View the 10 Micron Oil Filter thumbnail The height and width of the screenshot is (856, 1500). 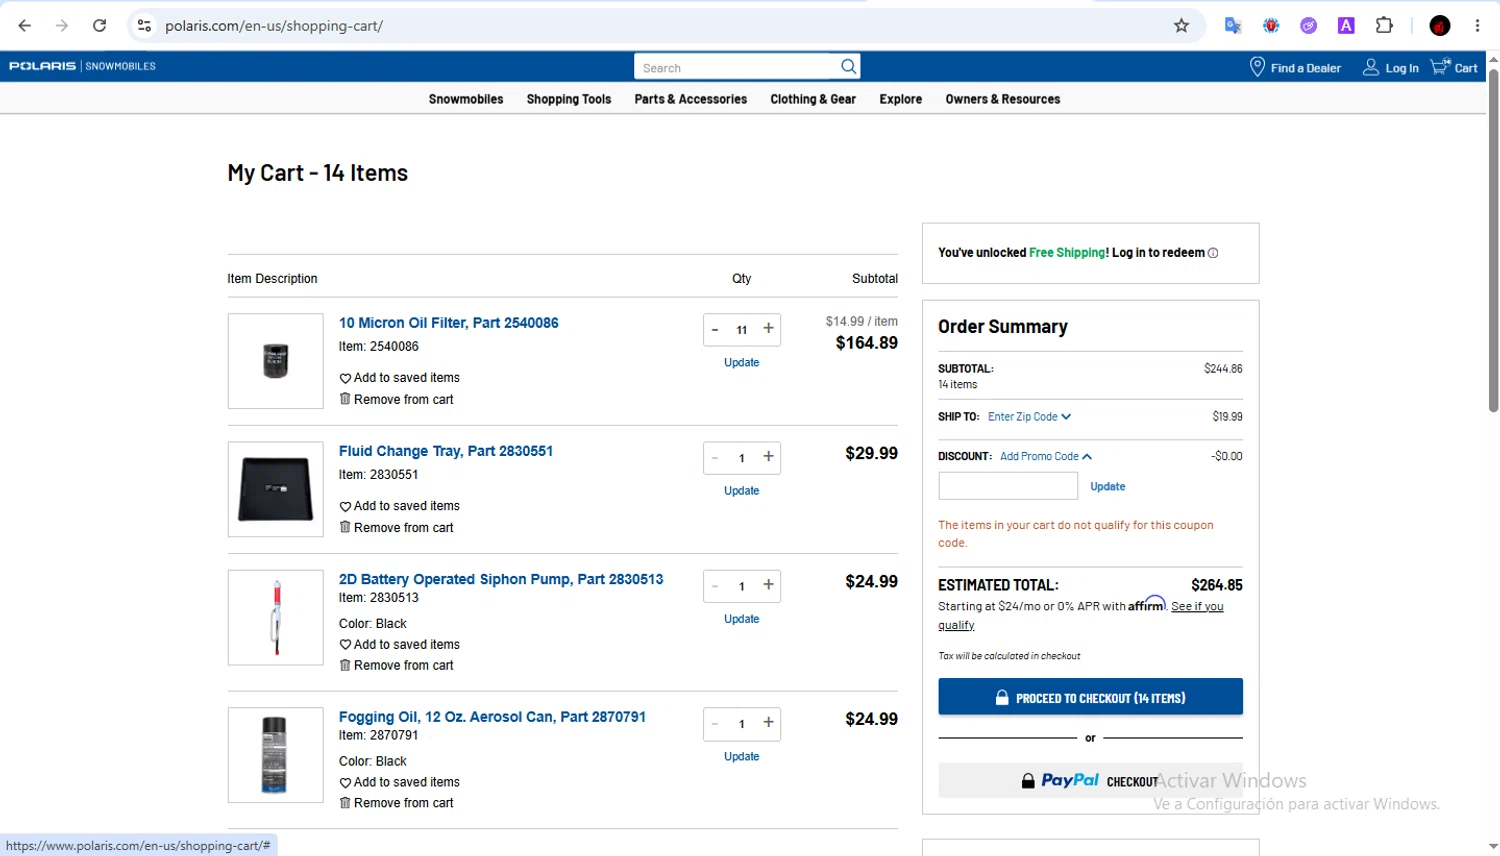(276, 361)
